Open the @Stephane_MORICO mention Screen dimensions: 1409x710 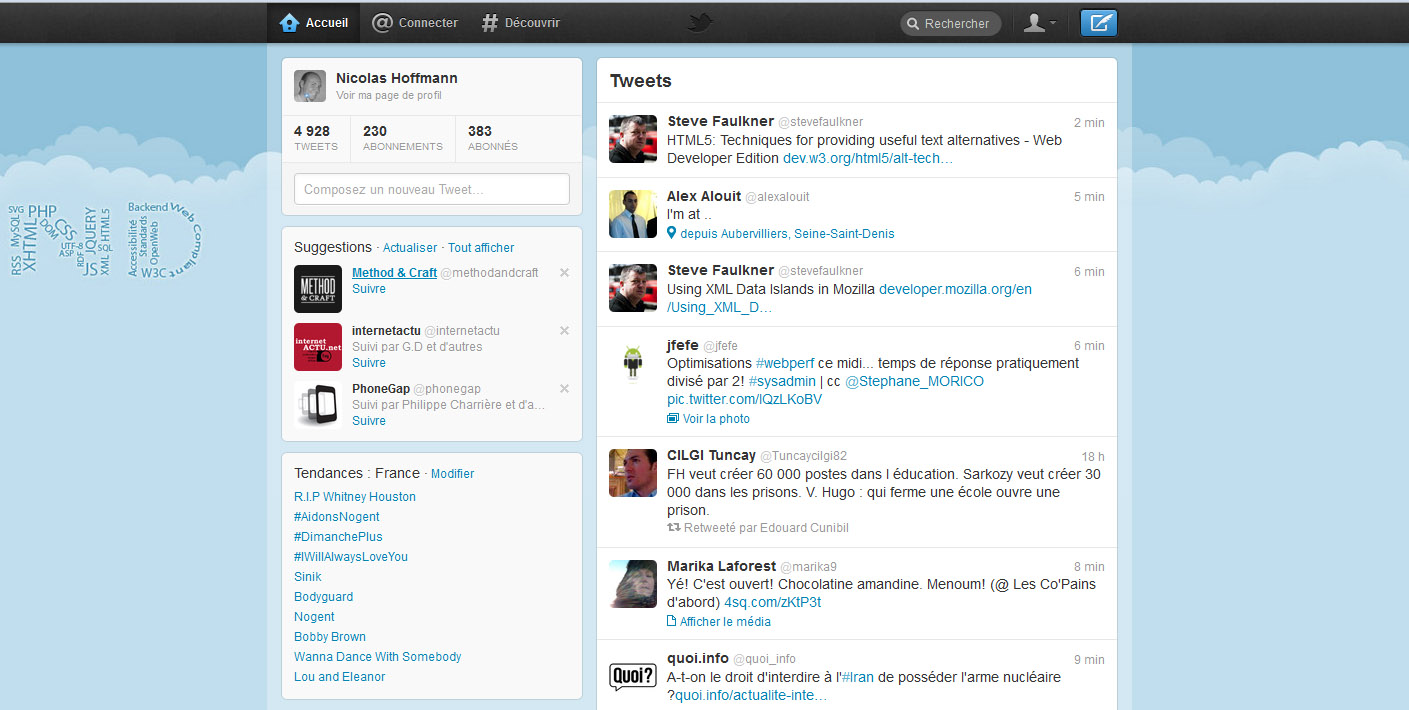[914, 381]
